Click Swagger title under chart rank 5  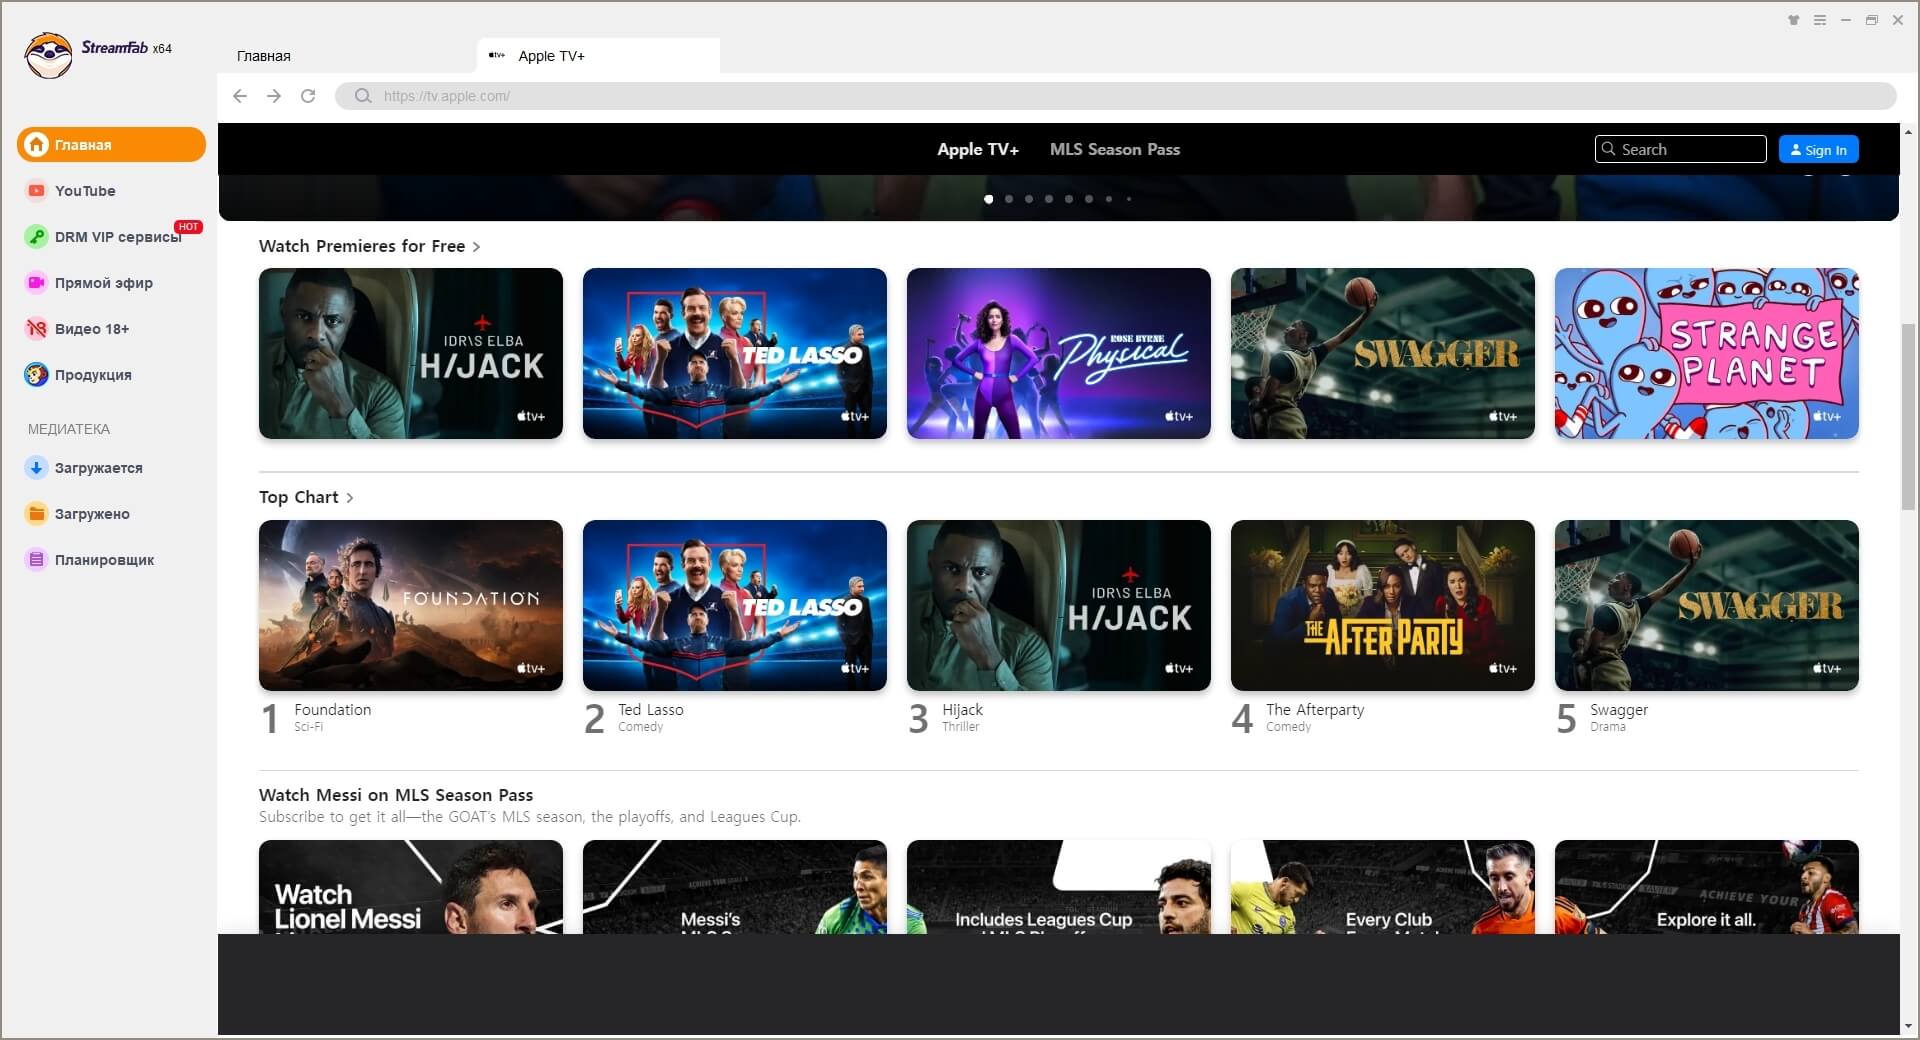pos(1619,710)
